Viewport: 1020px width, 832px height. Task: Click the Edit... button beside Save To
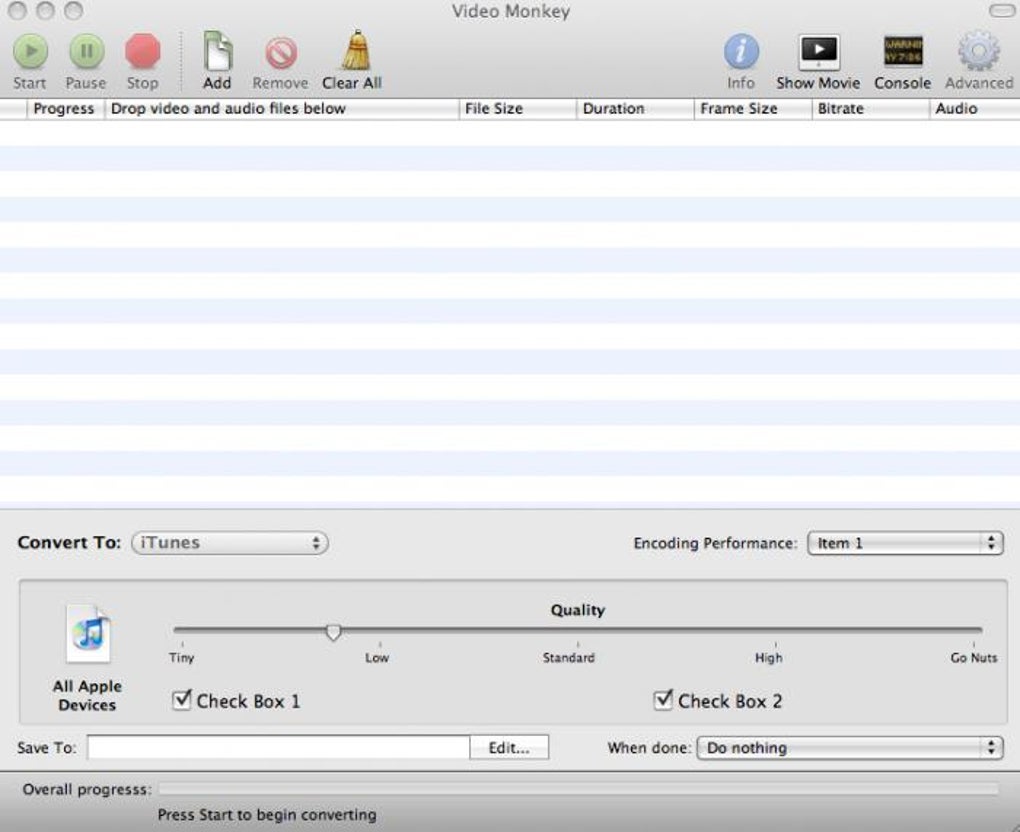click(x=509, y=747)
